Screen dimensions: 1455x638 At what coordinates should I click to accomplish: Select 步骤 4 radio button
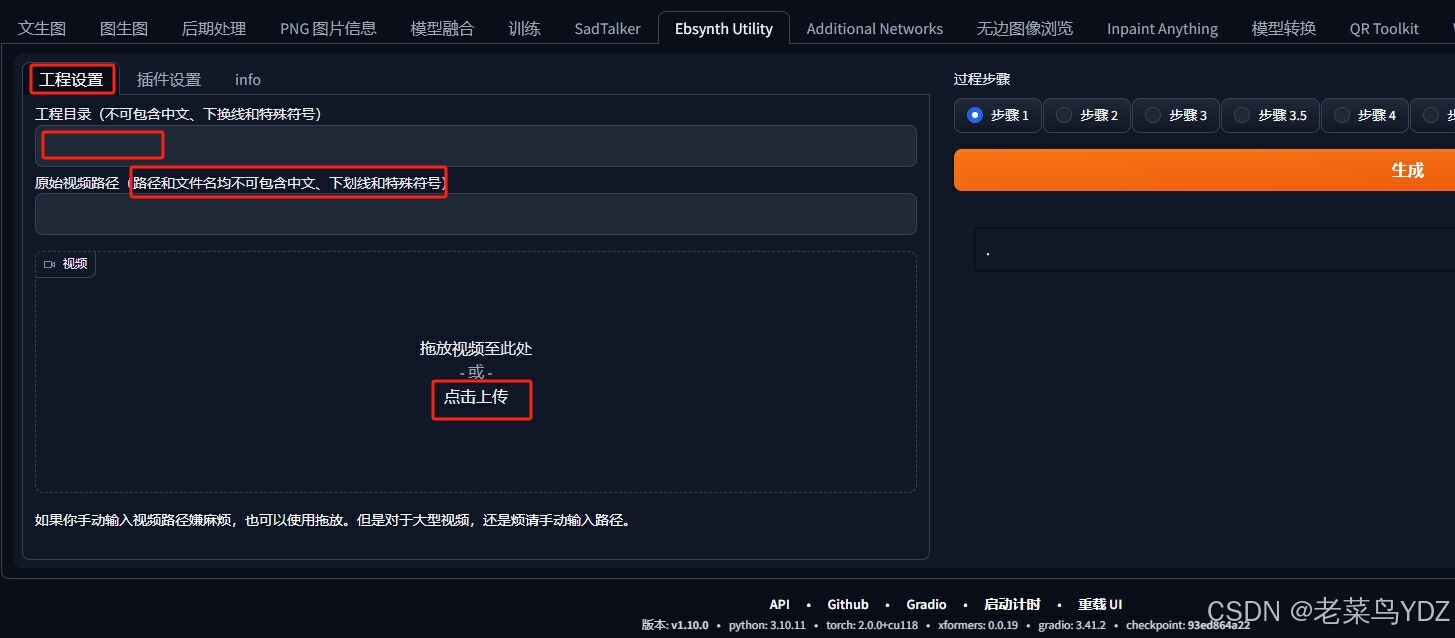pos(1365,115)
